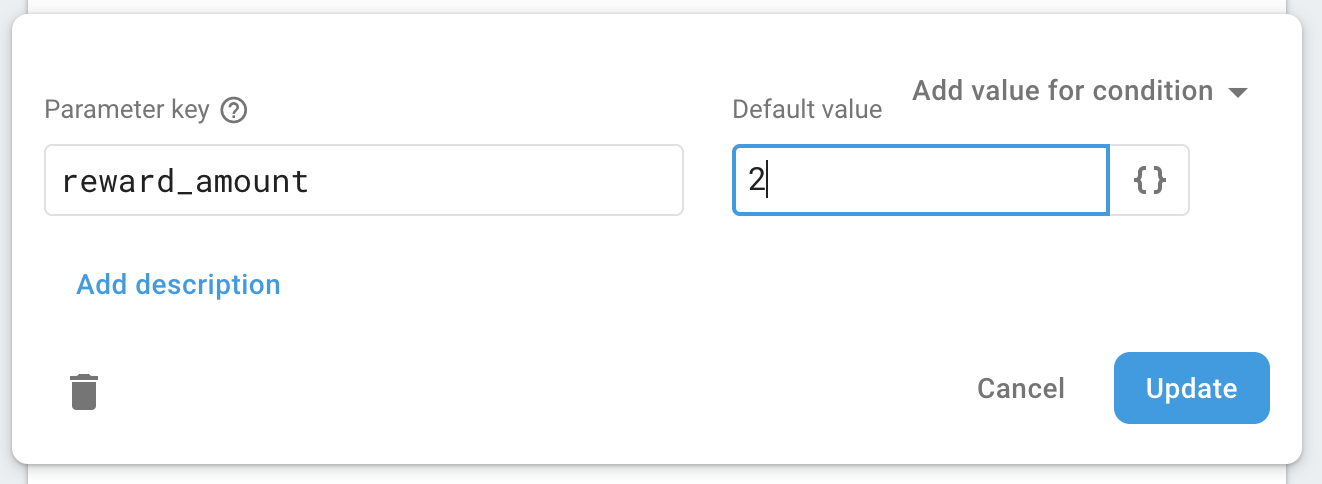
Task: Show help for the Parameter key
Action: point(234,109)
